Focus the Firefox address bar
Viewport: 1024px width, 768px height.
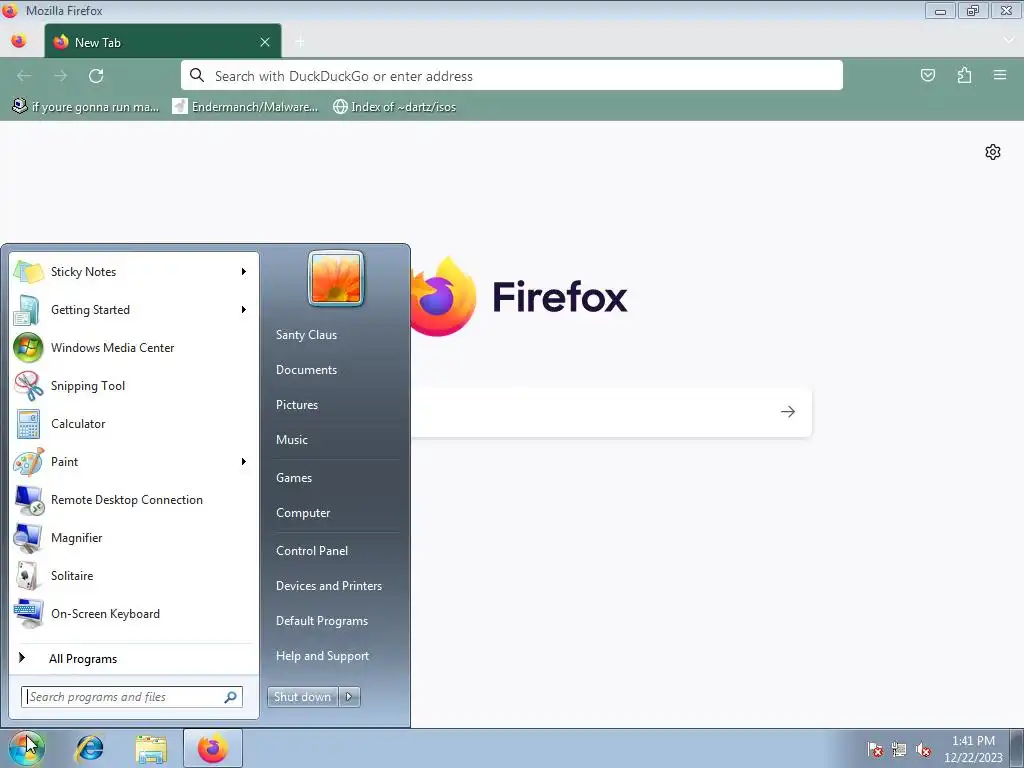tap(511, 76)
